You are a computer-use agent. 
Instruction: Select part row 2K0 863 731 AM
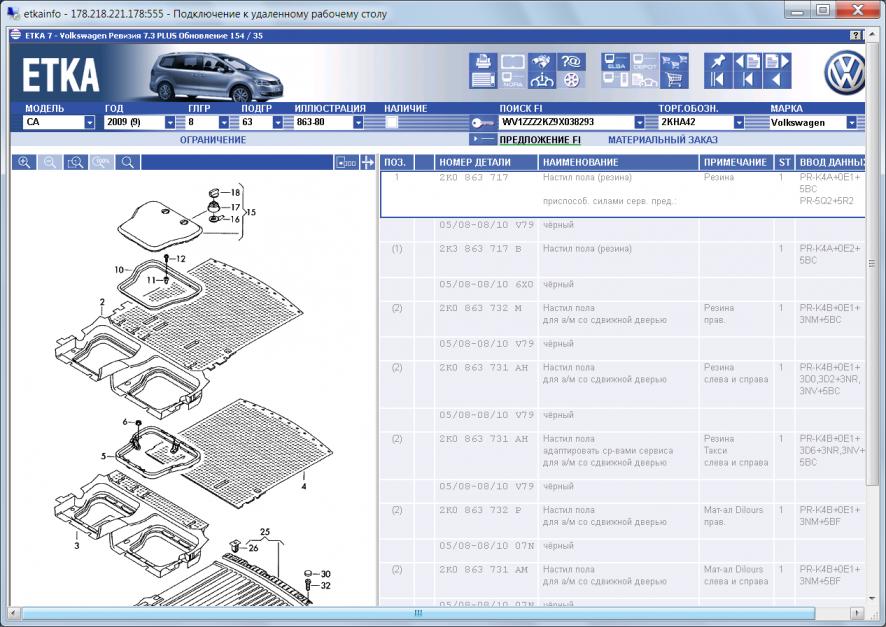pyautogui.click(x=623, y=581)
